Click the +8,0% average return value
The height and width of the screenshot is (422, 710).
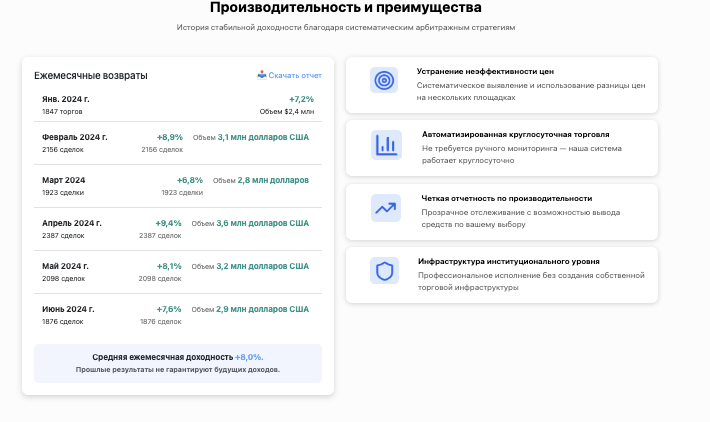[x=249, y=357]
